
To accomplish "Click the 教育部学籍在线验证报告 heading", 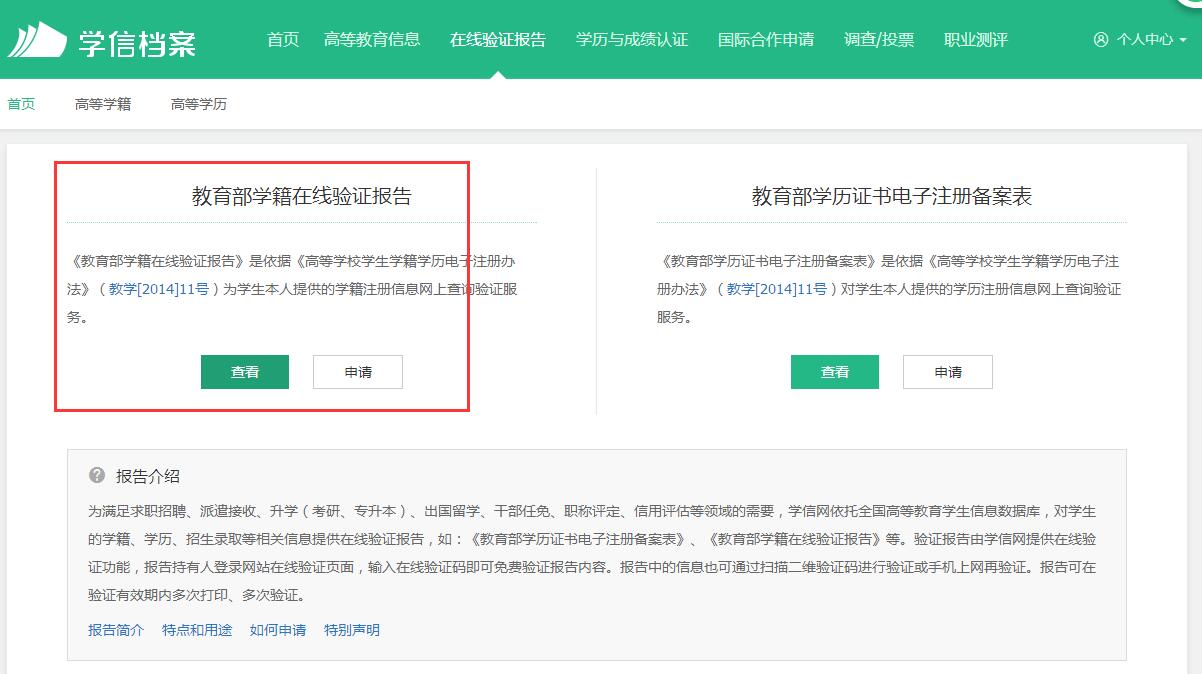I will pos(302,196).
